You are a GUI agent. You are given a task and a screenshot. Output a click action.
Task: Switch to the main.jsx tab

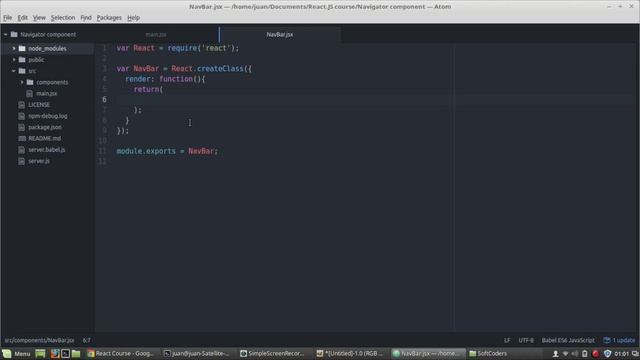pos(156,35)
